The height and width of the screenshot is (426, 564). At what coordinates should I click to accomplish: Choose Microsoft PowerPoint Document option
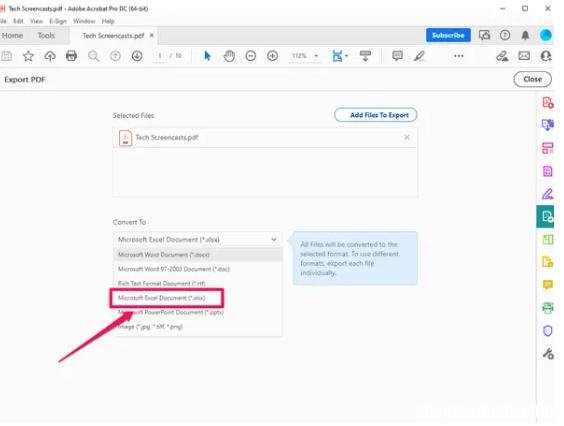point(171,312)
